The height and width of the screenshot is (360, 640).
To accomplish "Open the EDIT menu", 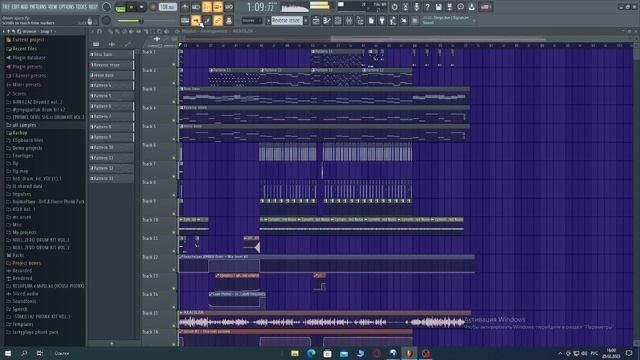I will (x=16, y=7).
